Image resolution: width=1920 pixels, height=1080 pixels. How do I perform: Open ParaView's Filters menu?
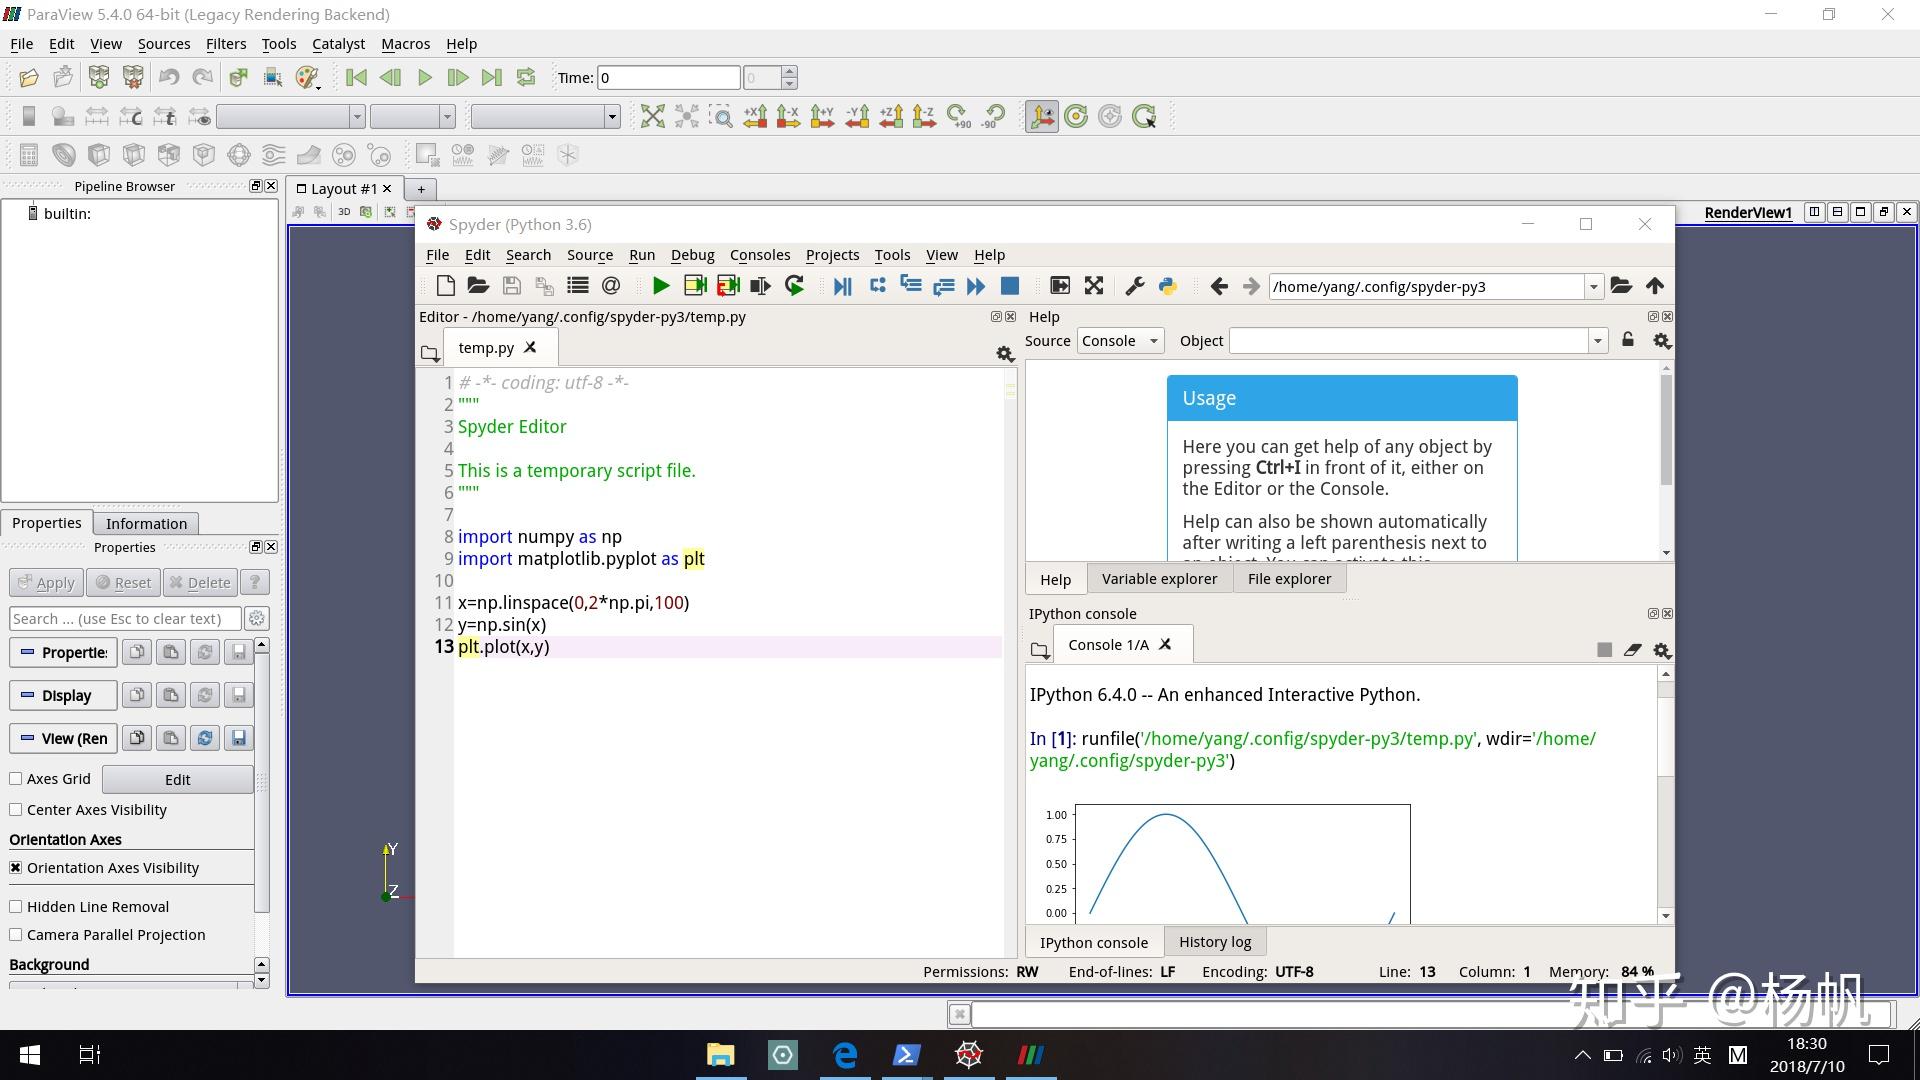coord(226,44)
